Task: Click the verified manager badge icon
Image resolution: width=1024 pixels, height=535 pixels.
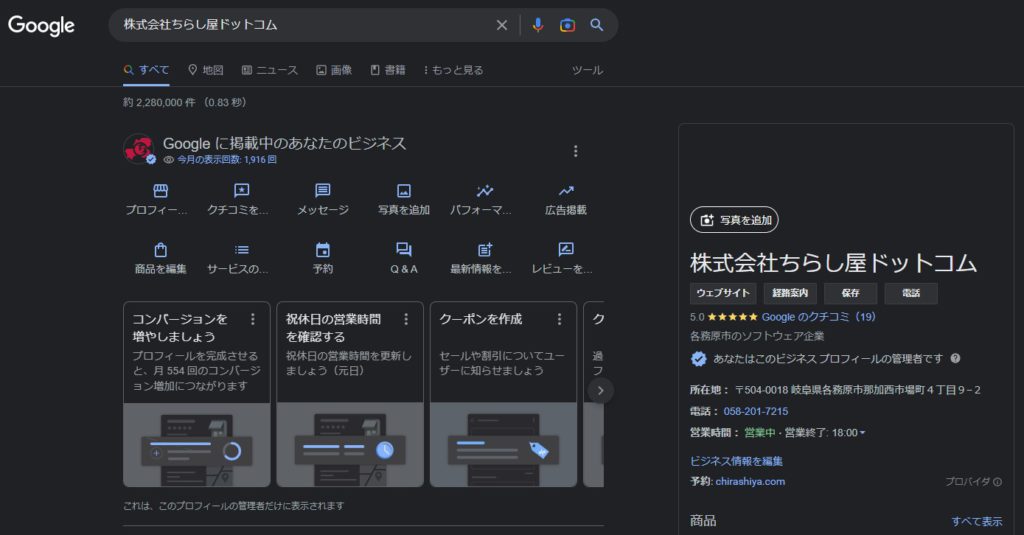Action: click(698, 359)
